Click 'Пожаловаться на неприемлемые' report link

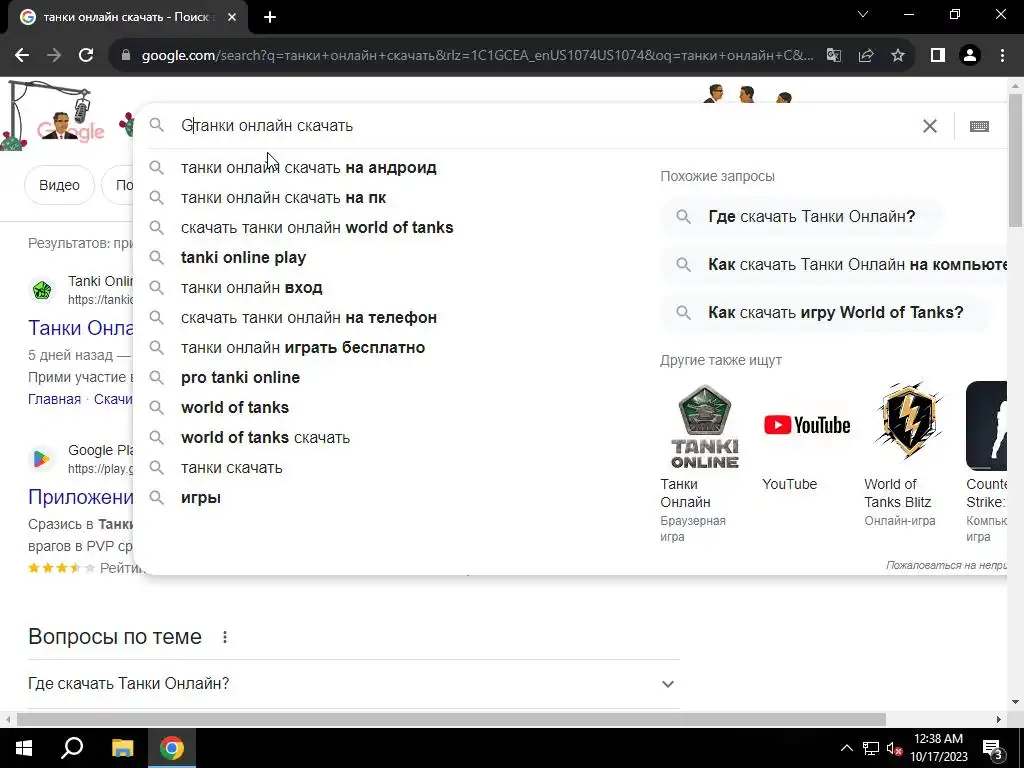pos(946,566)
